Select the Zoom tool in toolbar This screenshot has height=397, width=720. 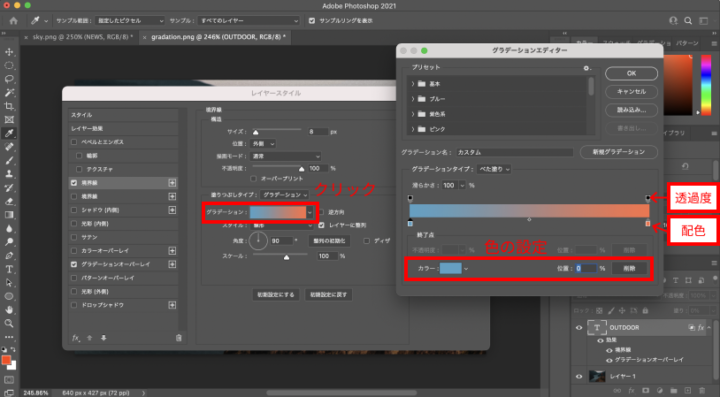point(9,324)
